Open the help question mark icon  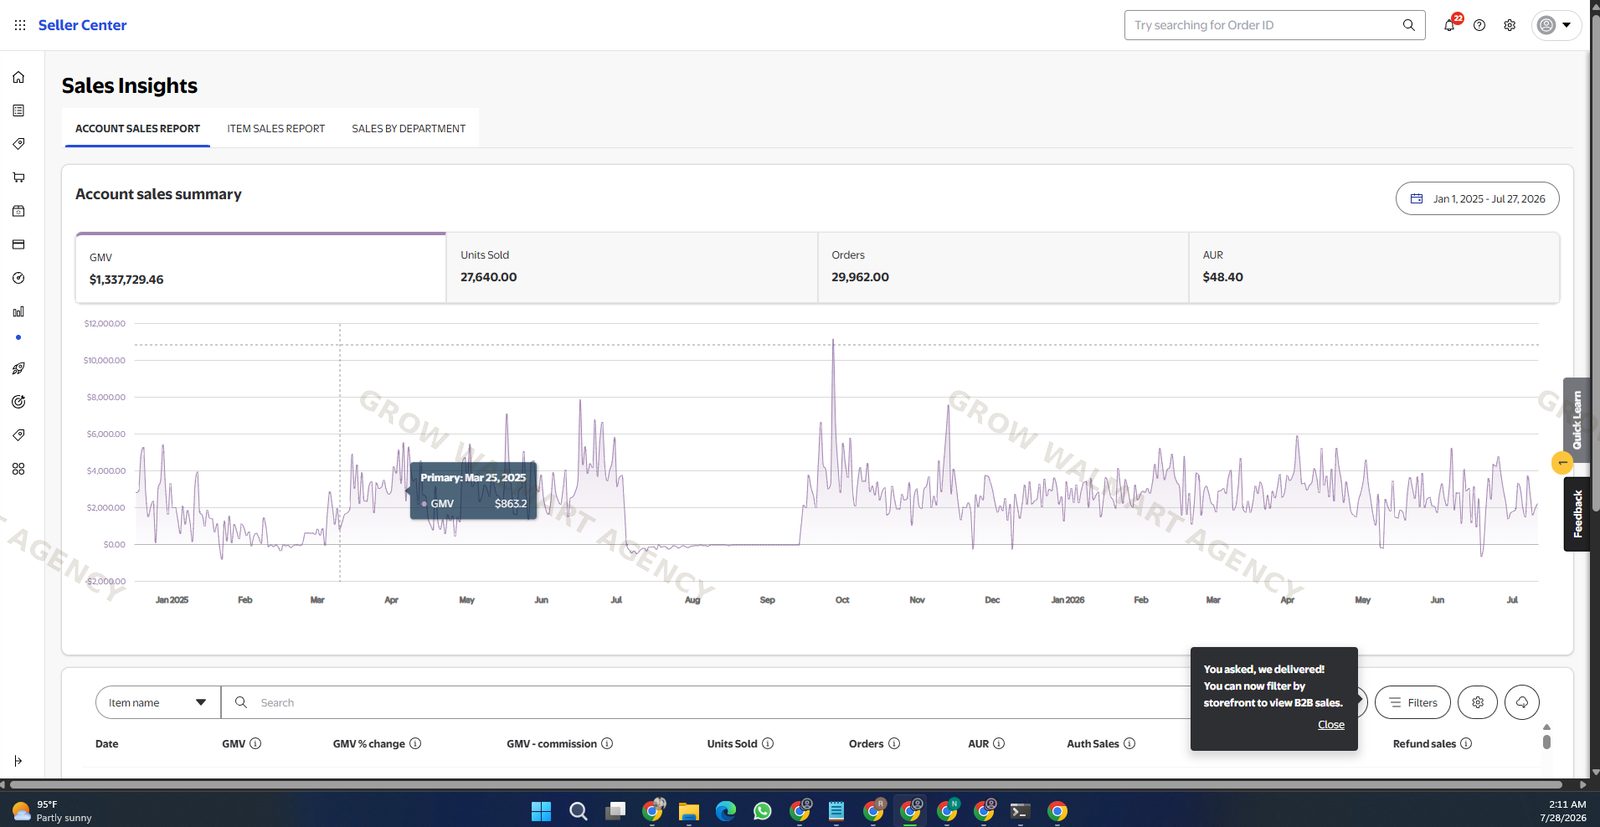click(1479, 25)
